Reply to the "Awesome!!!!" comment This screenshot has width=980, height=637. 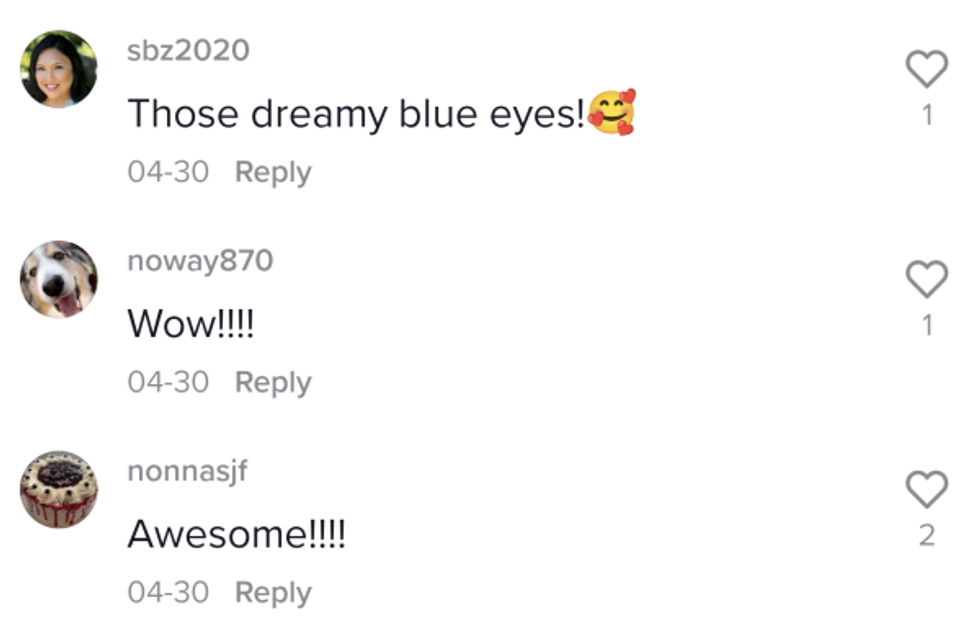(273, 592)
